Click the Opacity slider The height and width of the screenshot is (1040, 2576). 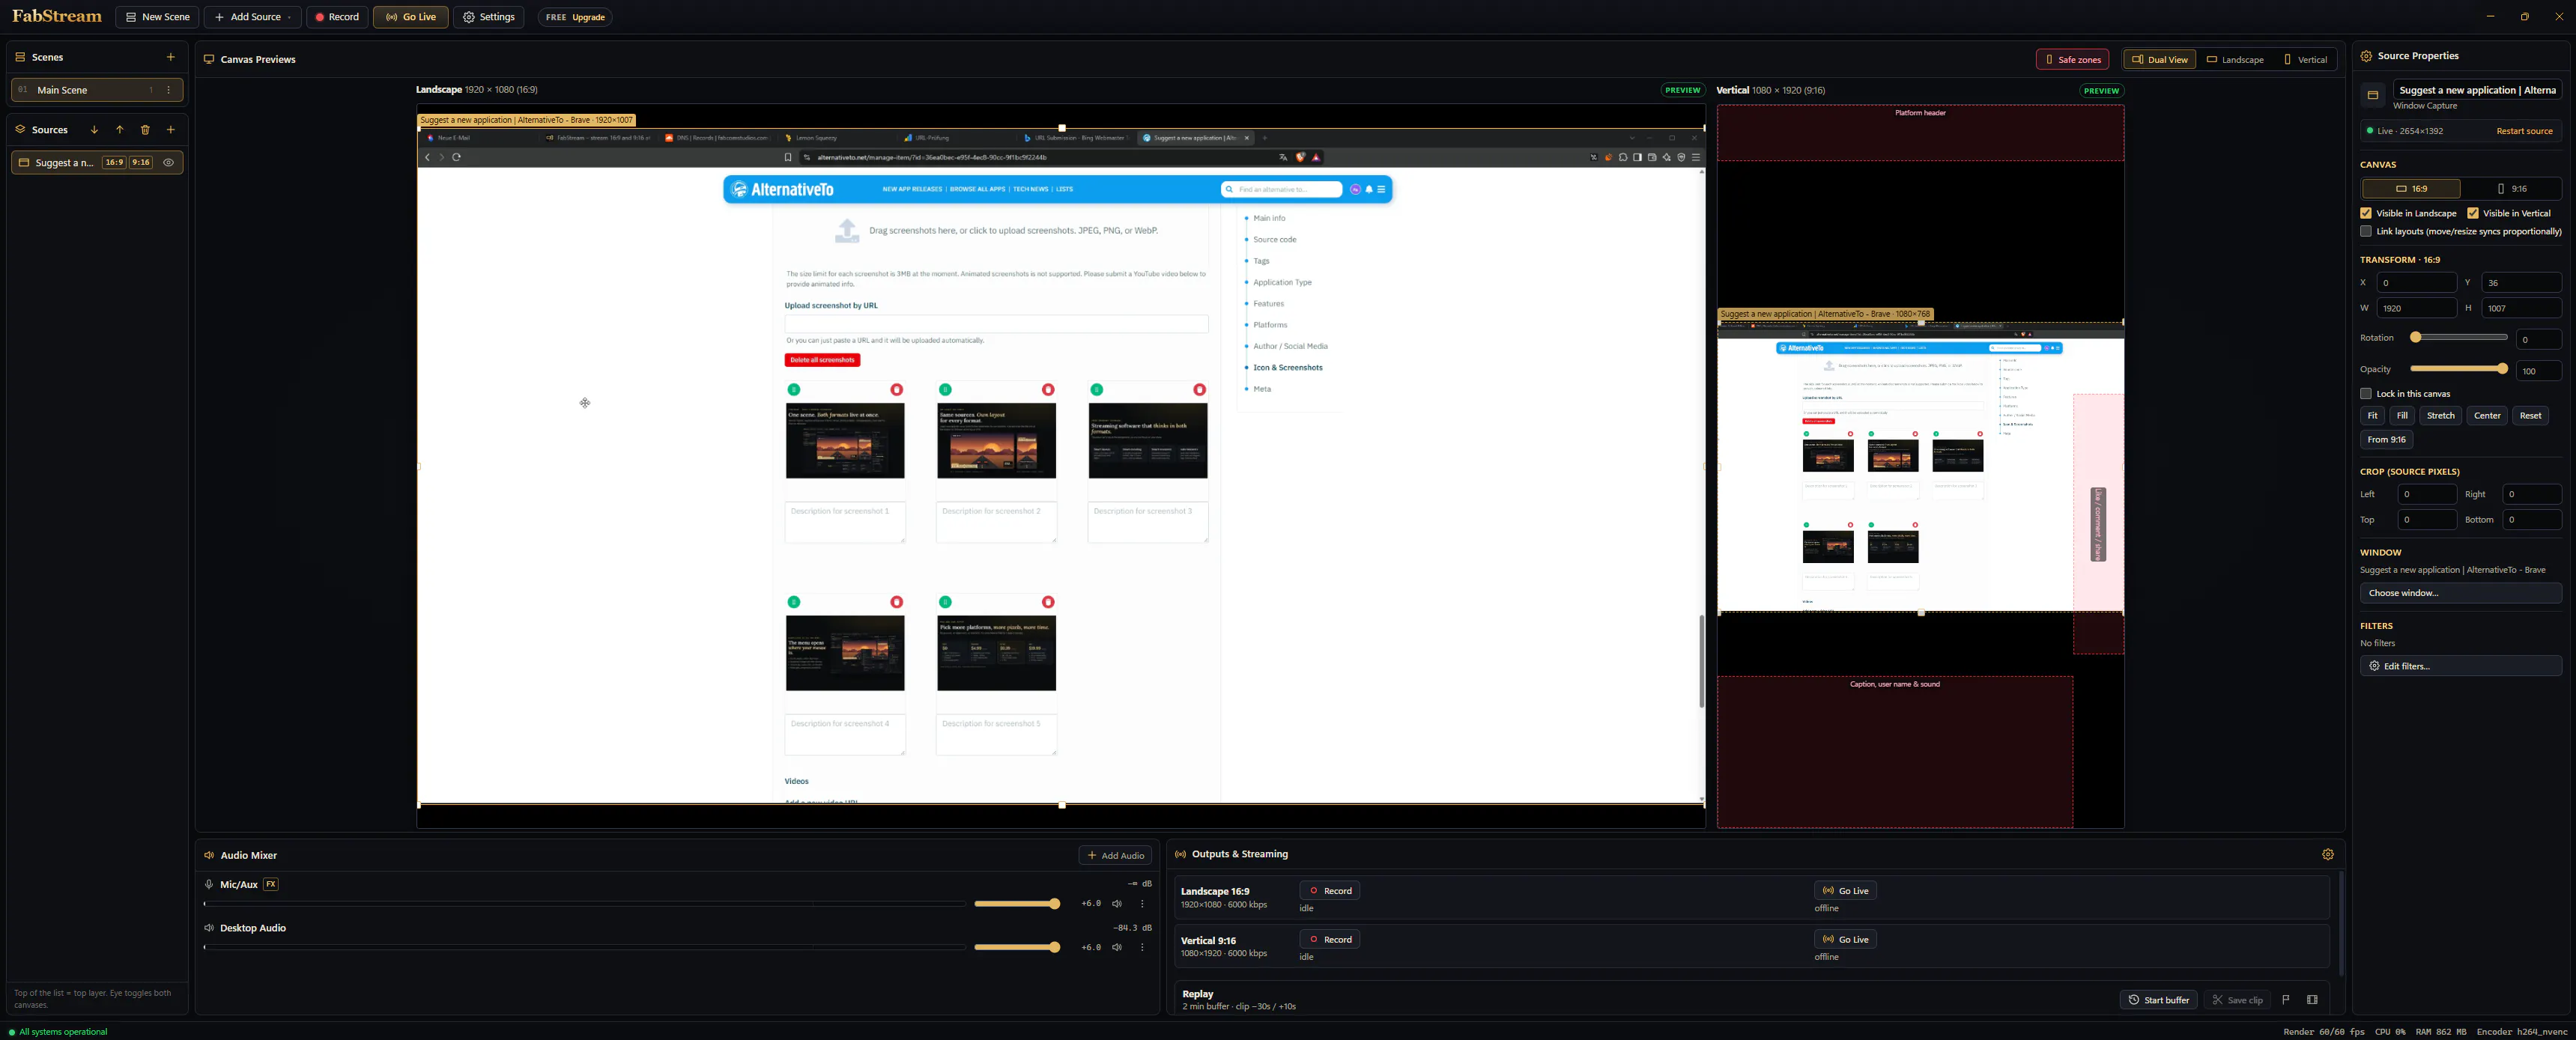tap(2458, 369)
